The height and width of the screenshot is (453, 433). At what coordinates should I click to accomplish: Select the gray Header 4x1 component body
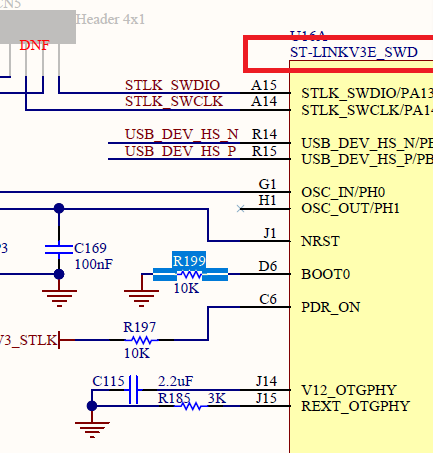(38, 27)
